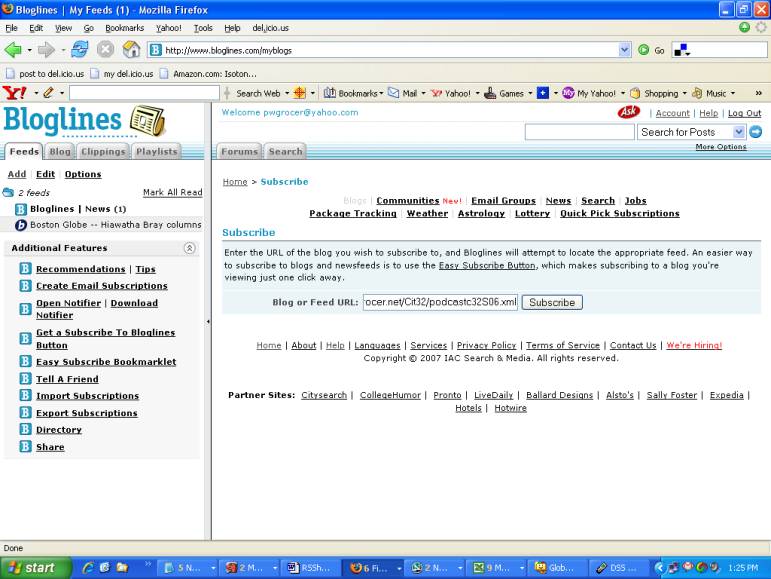Click the Boston Globe feed icon
Screen dimensions: 771x579
point(21,225)
